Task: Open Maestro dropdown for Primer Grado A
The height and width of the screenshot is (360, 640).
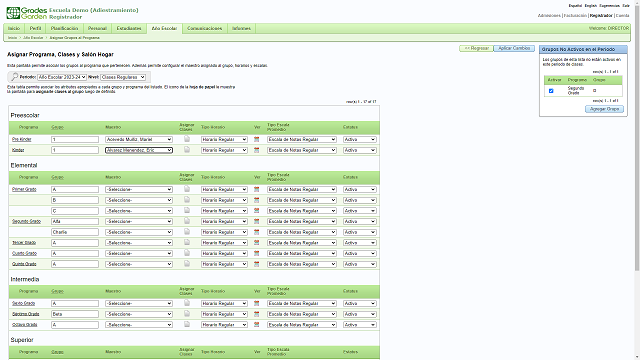Action: click(139, 189)
